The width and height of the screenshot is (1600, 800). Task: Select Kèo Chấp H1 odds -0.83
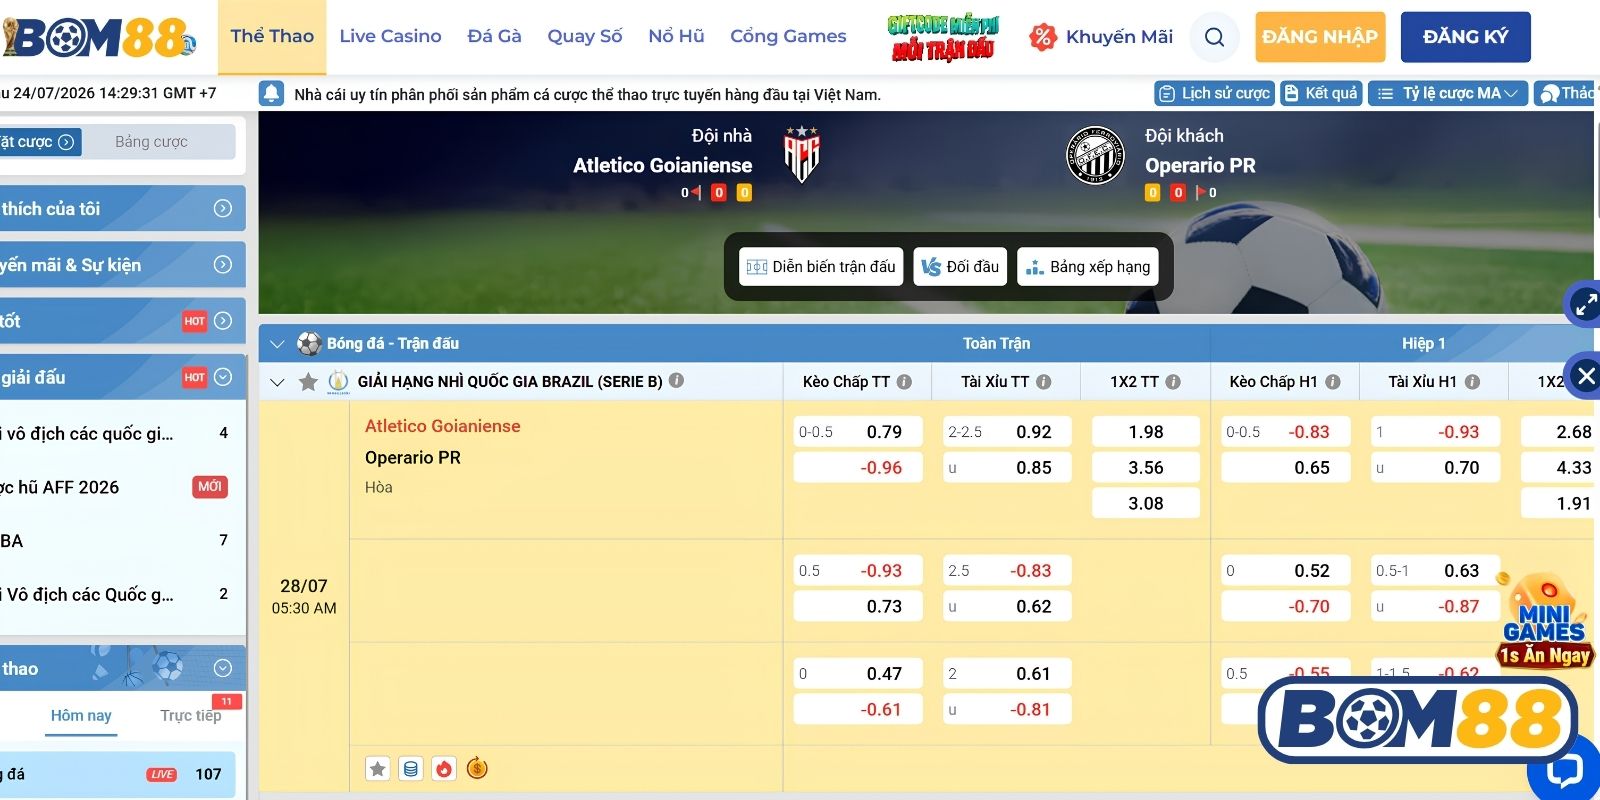(x=1285, y=432)
